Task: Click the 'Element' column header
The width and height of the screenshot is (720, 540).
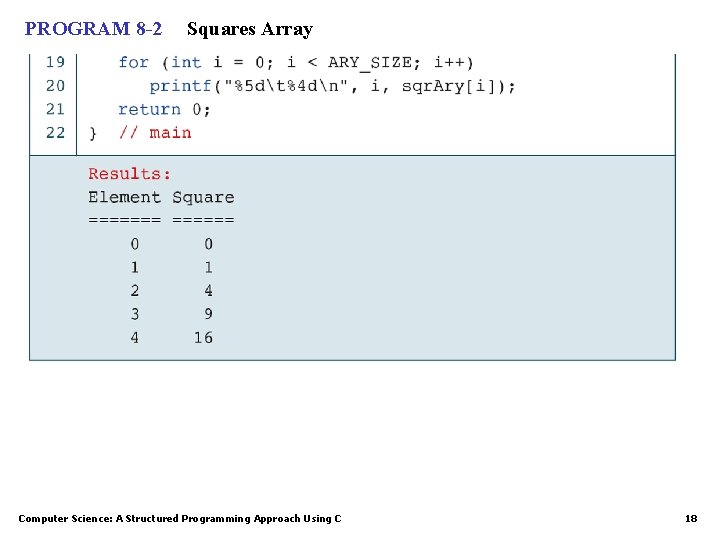Action: tap(124, 197)
